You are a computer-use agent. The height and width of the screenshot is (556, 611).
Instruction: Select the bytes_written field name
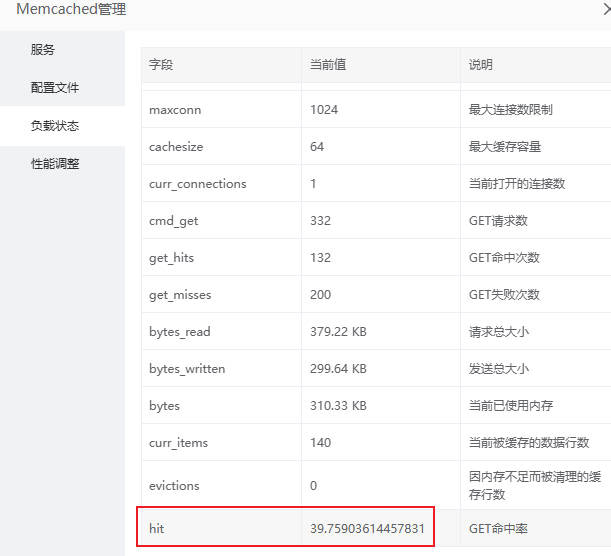click(x=187, y=369)
